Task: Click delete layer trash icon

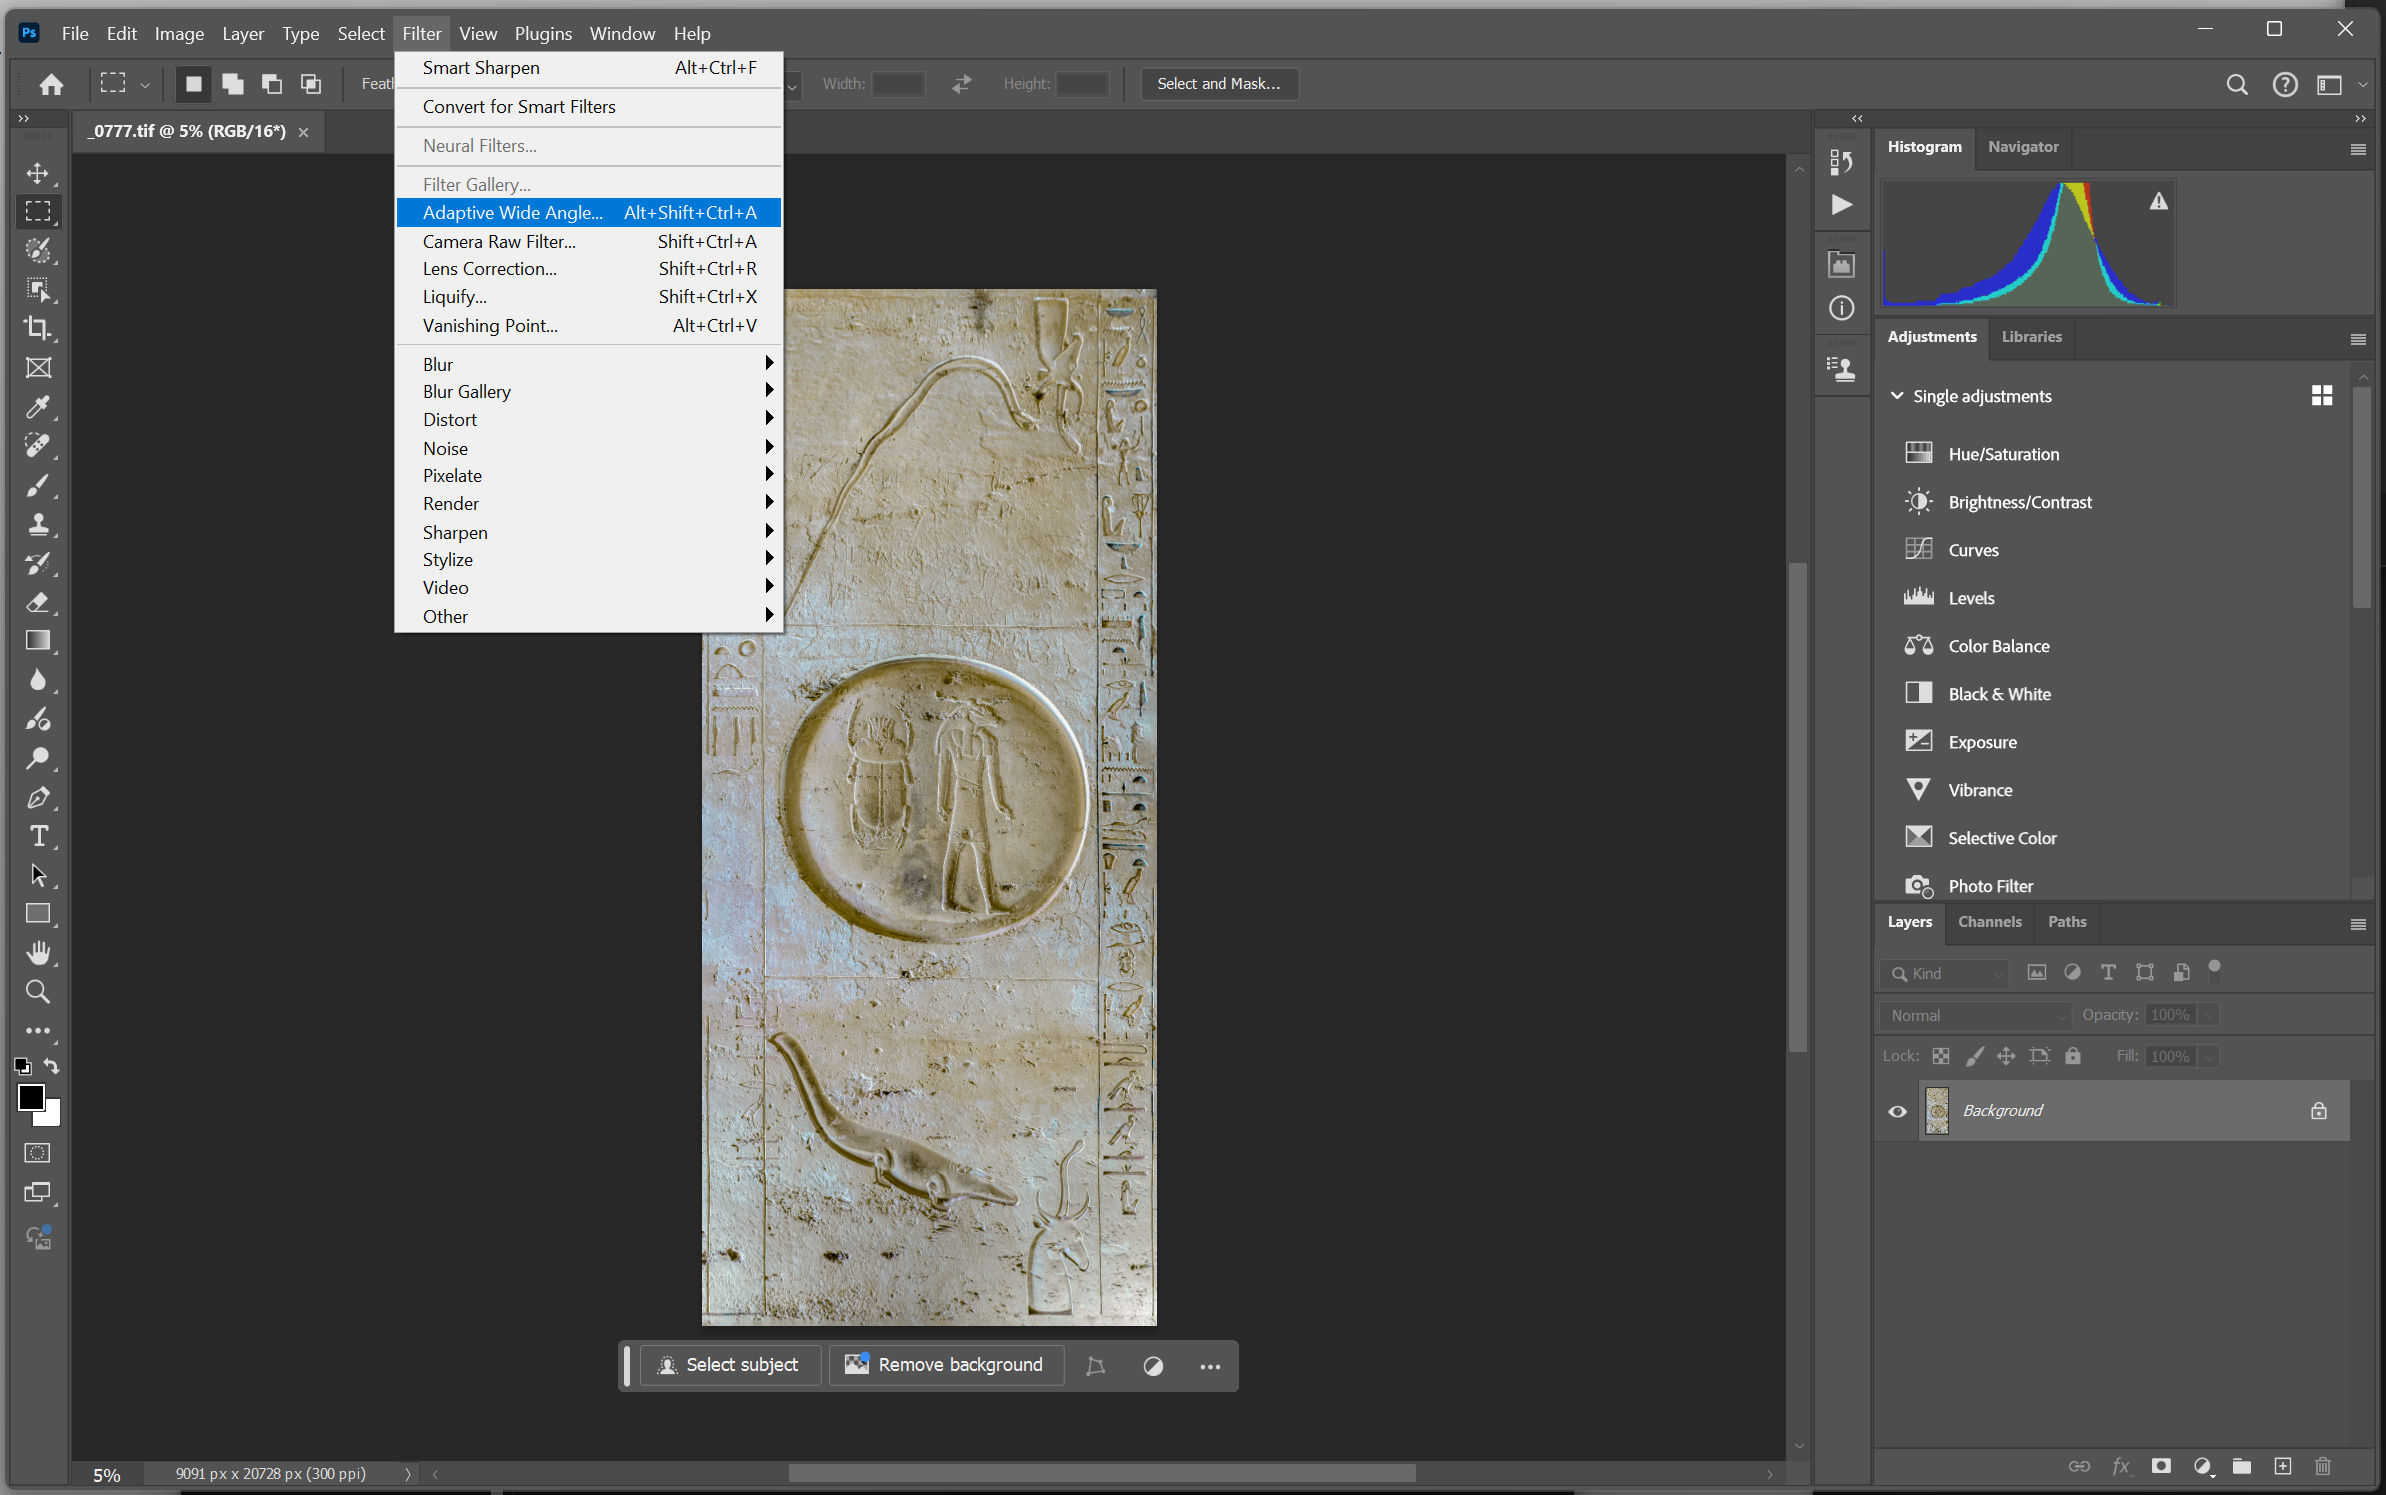Action: (2322, 1465)
